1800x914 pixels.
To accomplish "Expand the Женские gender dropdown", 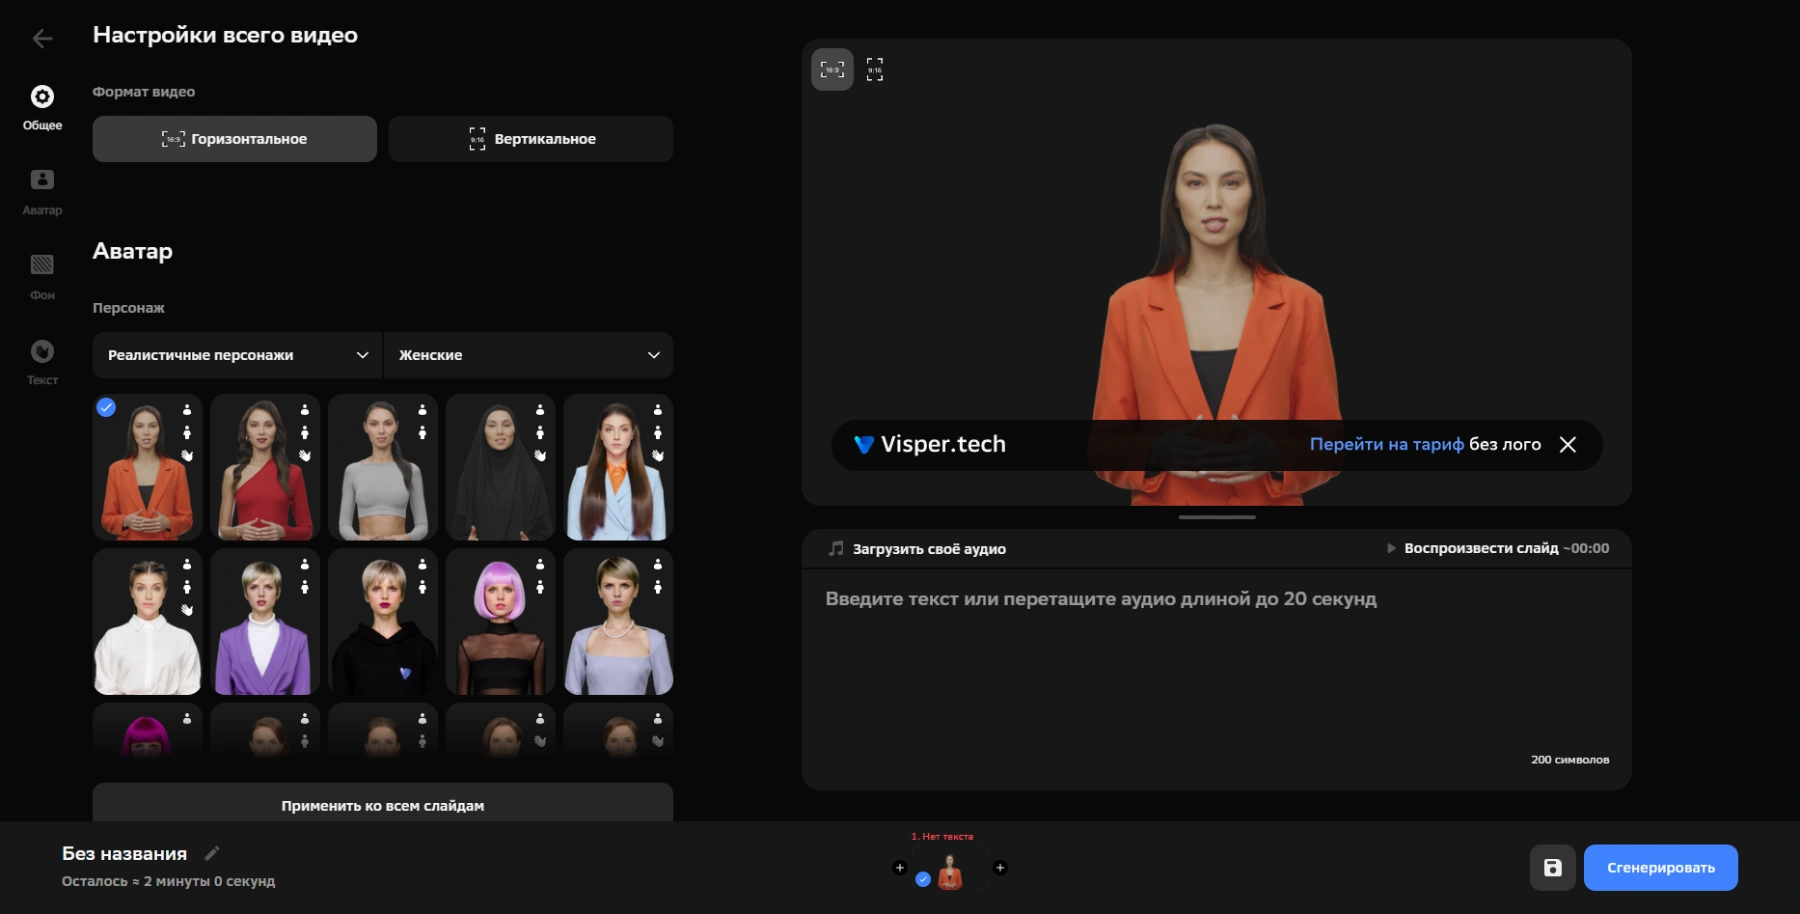I will [528, 355].
